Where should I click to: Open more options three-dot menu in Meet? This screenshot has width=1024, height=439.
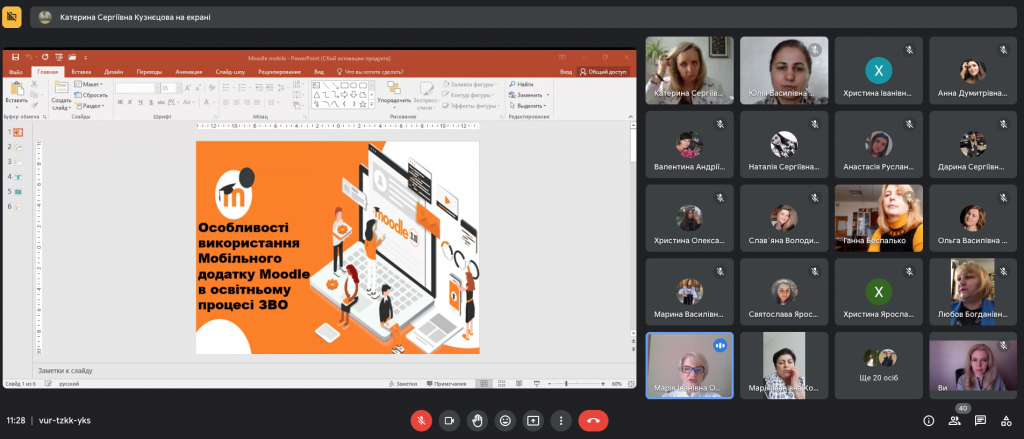click(561, 421)
